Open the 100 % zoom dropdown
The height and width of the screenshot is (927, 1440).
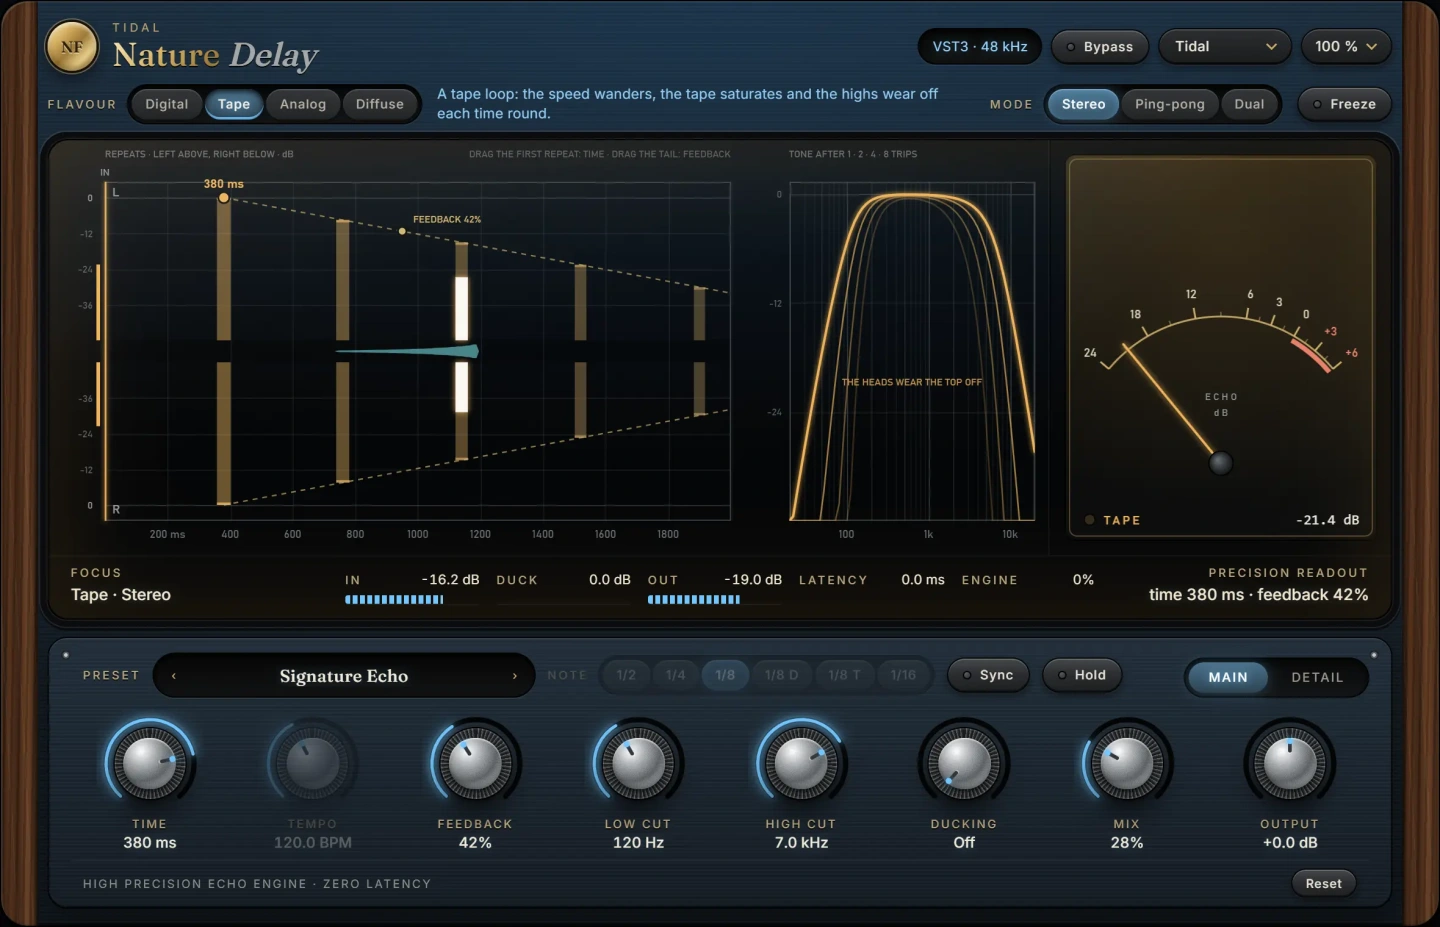[x=1346, y=47]
